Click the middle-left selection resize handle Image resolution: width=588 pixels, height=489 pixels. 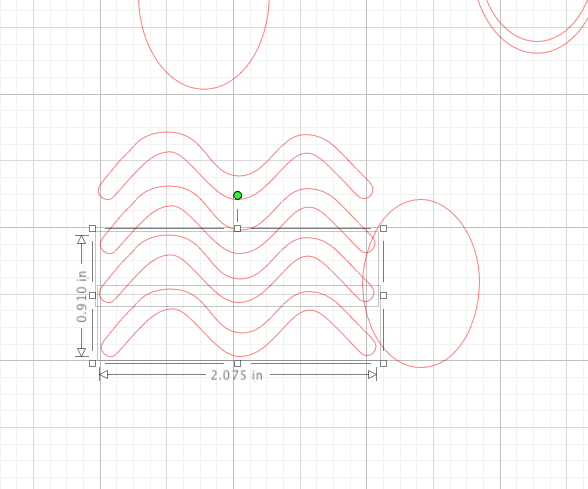pos(93,296)
